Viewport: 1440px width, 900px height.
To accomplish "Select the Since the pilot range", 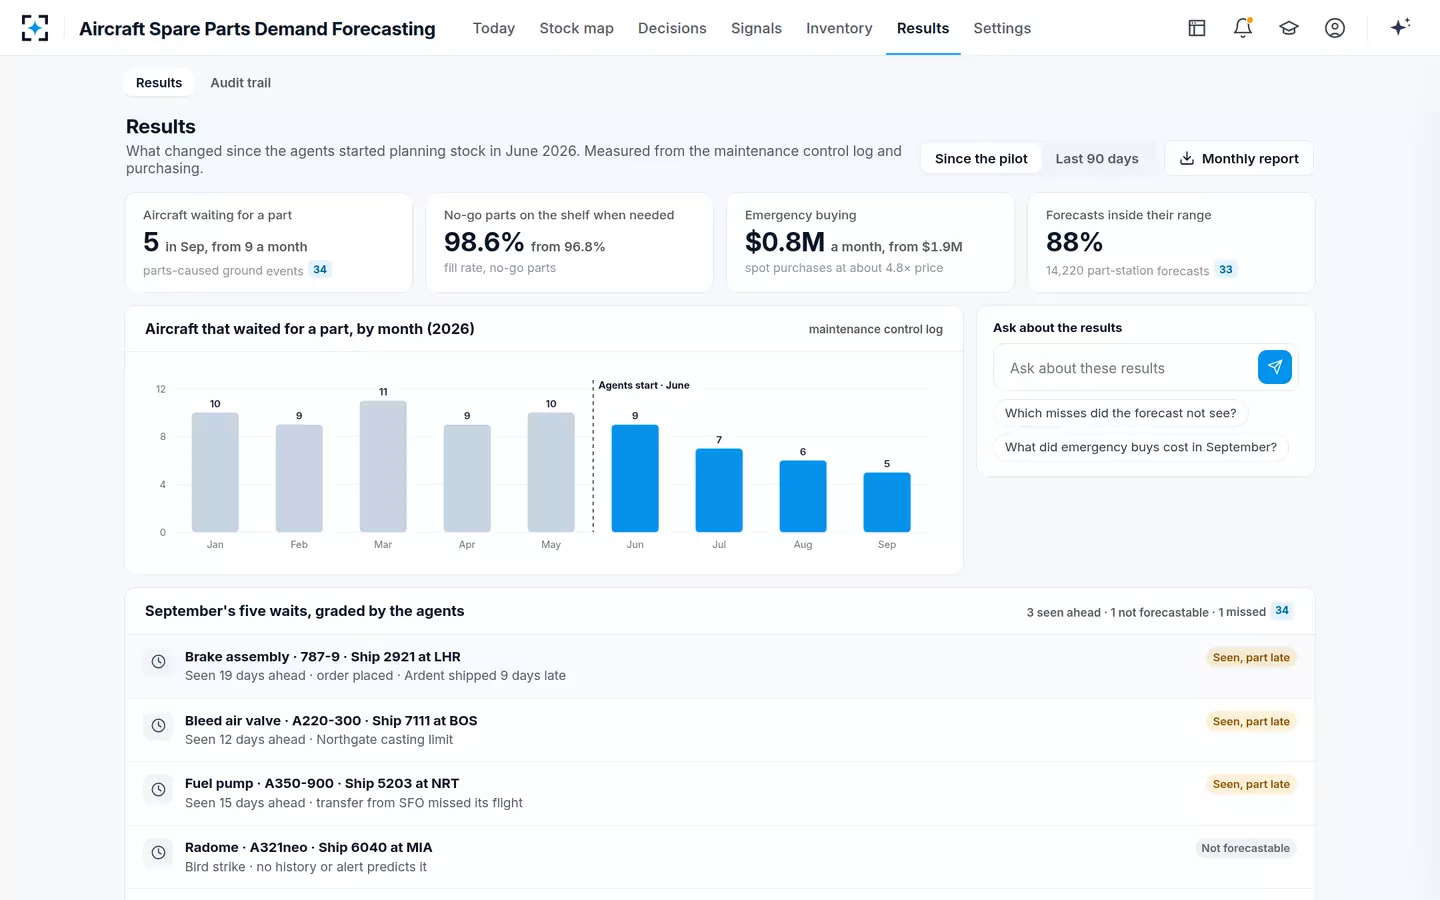I will point(981,158).
